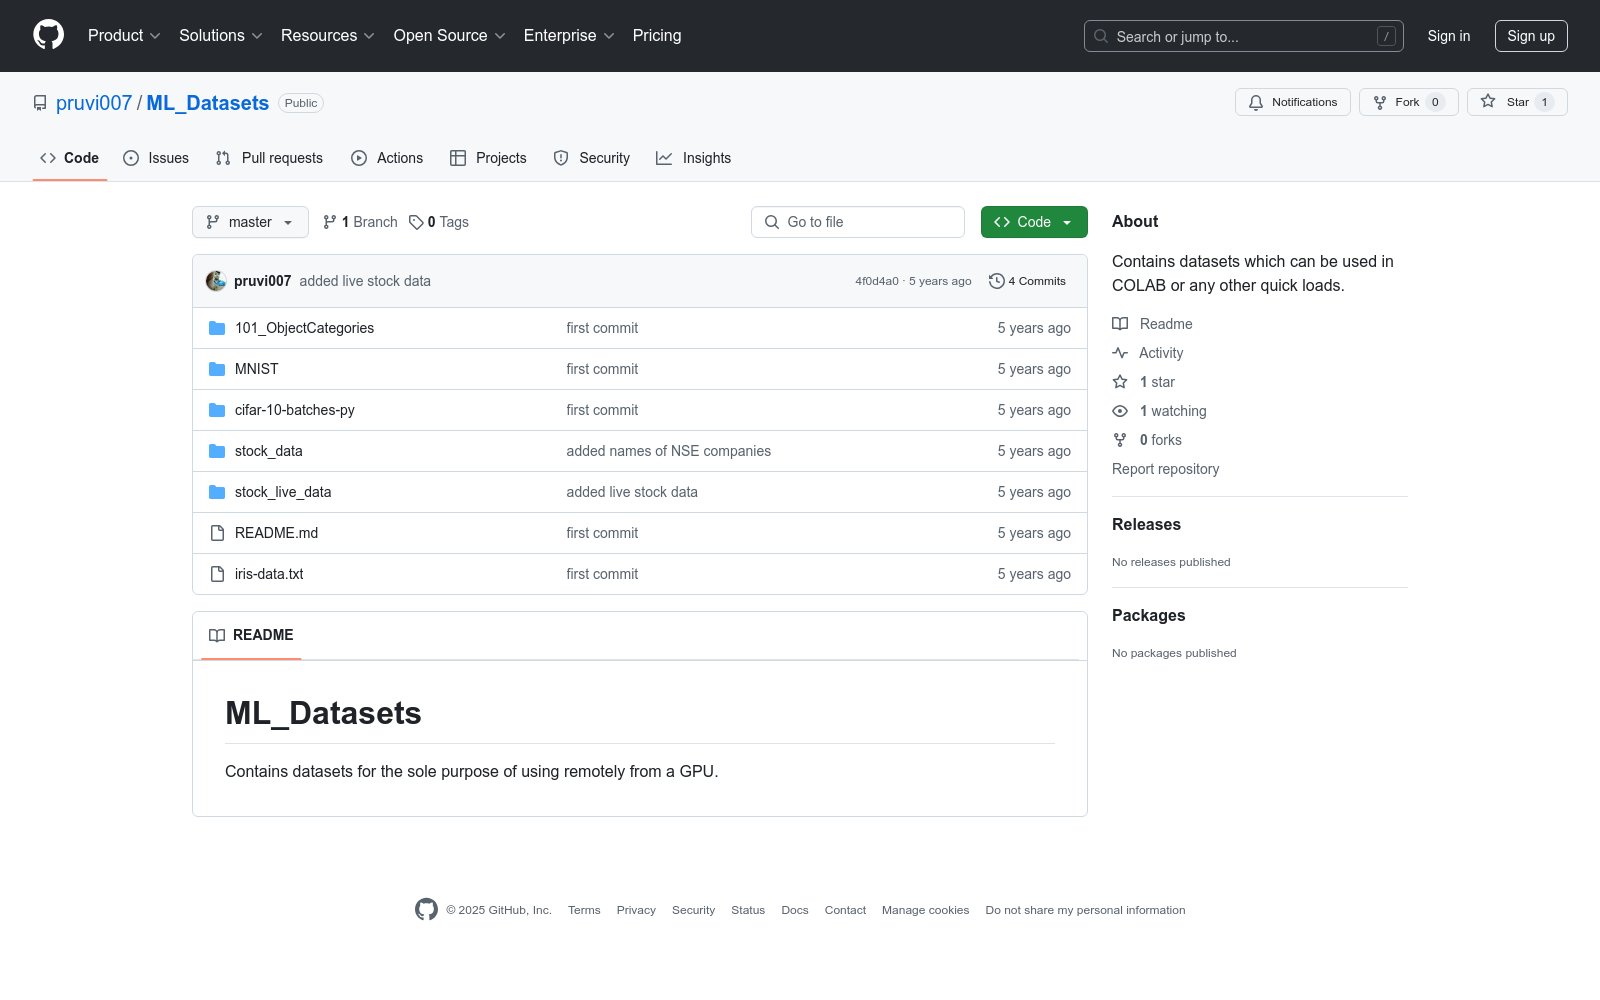Open the Enterprise dropdown
Screen dimensions: 1600x1000
click(569, 35)
